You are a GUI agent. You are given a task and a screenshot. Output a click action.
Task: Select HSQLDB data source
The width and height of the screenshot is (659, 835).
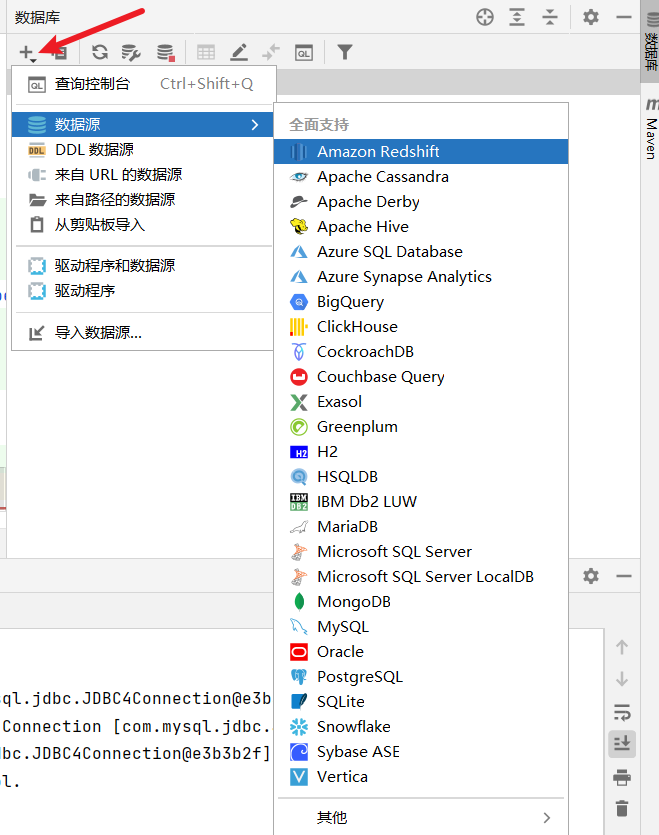[421, 477]
